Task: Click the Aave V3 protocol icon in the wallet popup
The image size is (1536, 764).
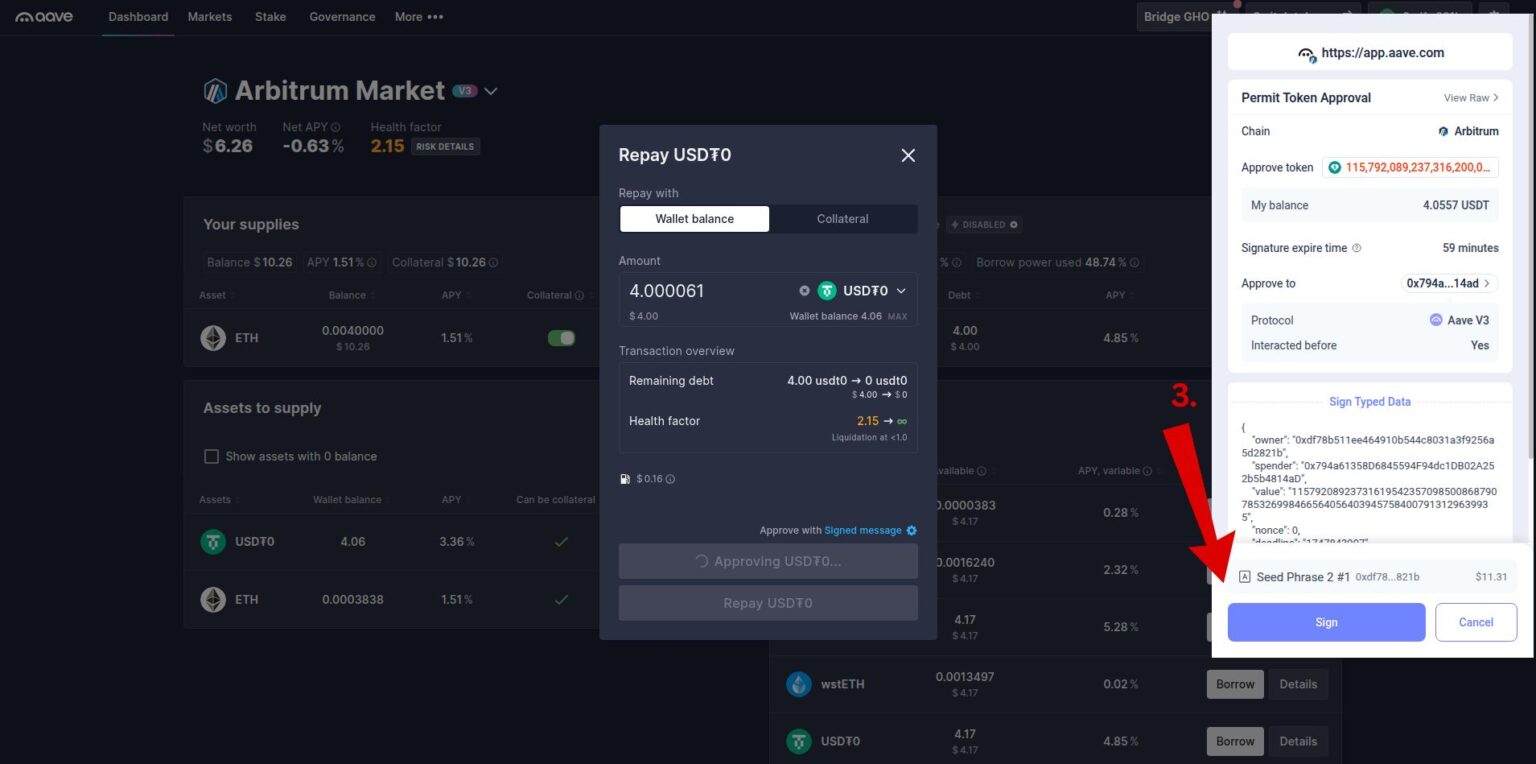Action: pos(1436,320)
